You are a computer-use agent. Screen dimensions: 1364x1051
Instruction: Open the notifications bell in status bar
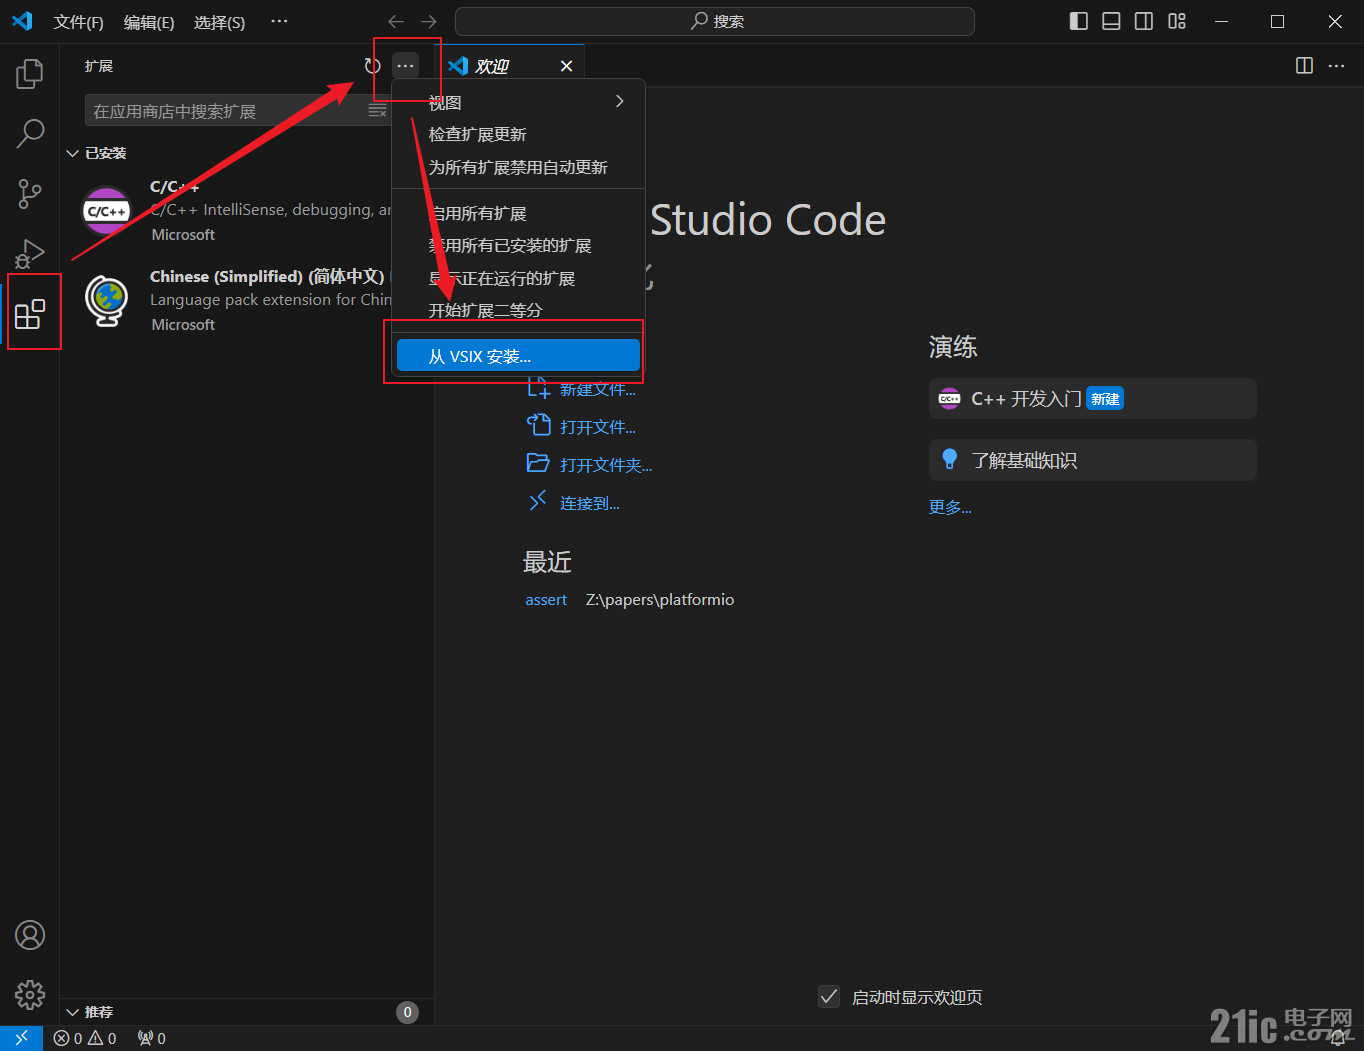[1337, 1038]
